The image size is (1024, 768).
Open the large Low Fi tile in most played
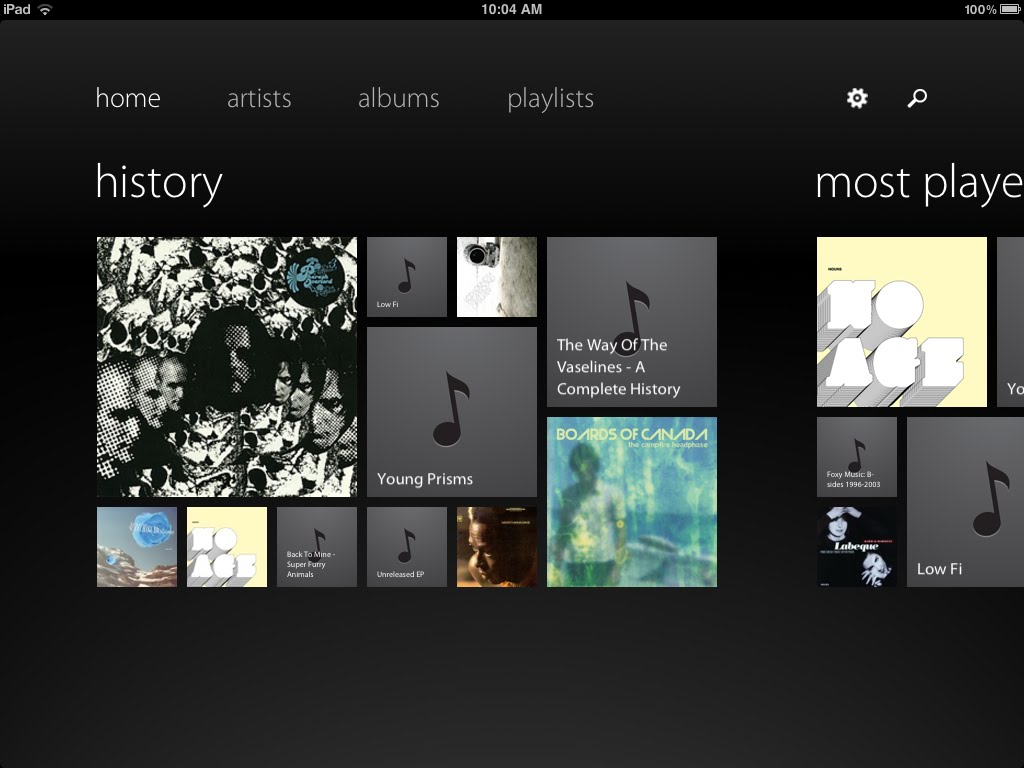pyautogui.click(x=965, y=502)
